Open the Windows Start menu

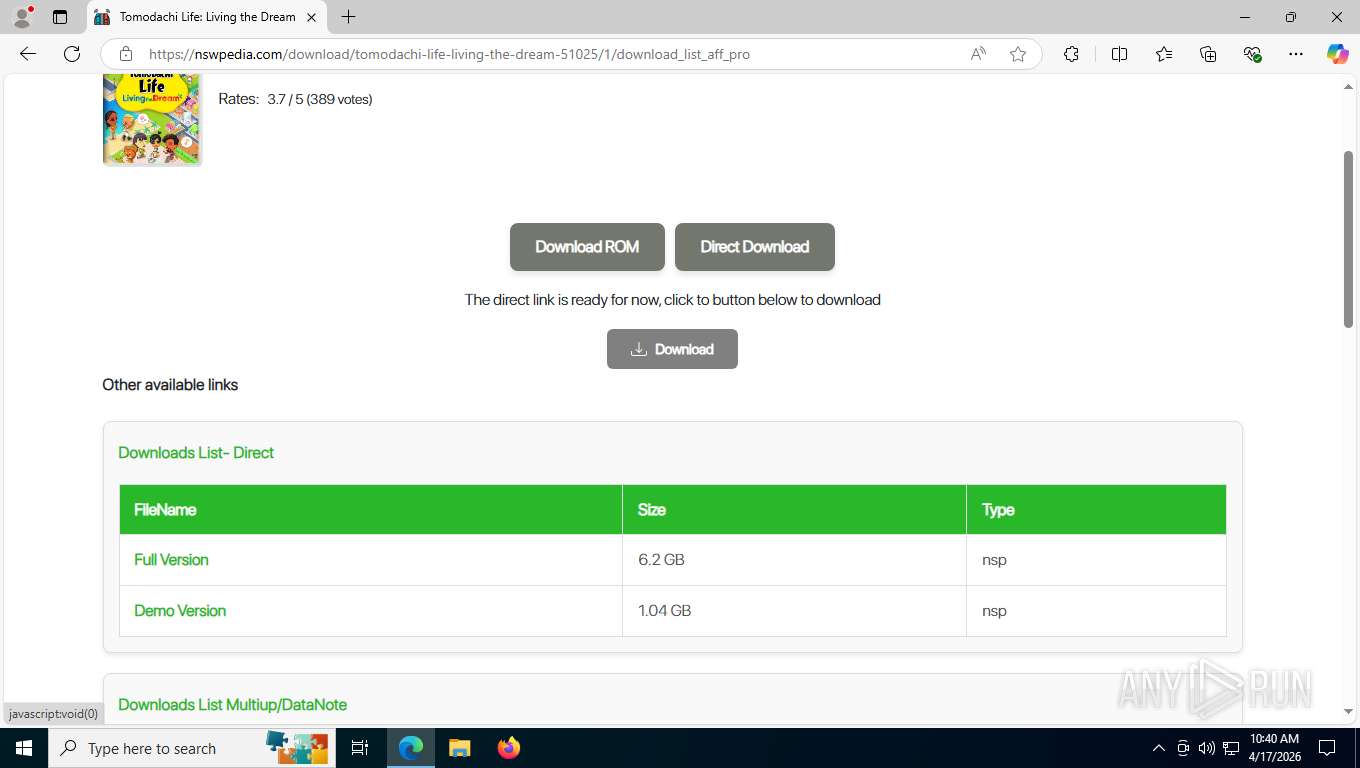click(x=23, y=748)
